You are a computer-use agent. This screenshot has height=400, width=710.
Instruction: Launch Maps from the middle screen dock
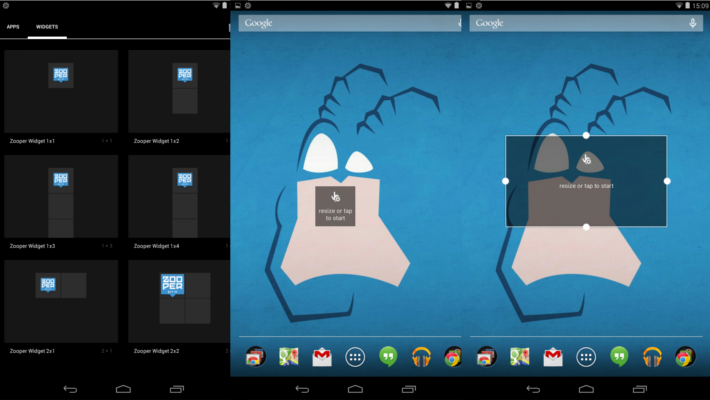[288, 357]
